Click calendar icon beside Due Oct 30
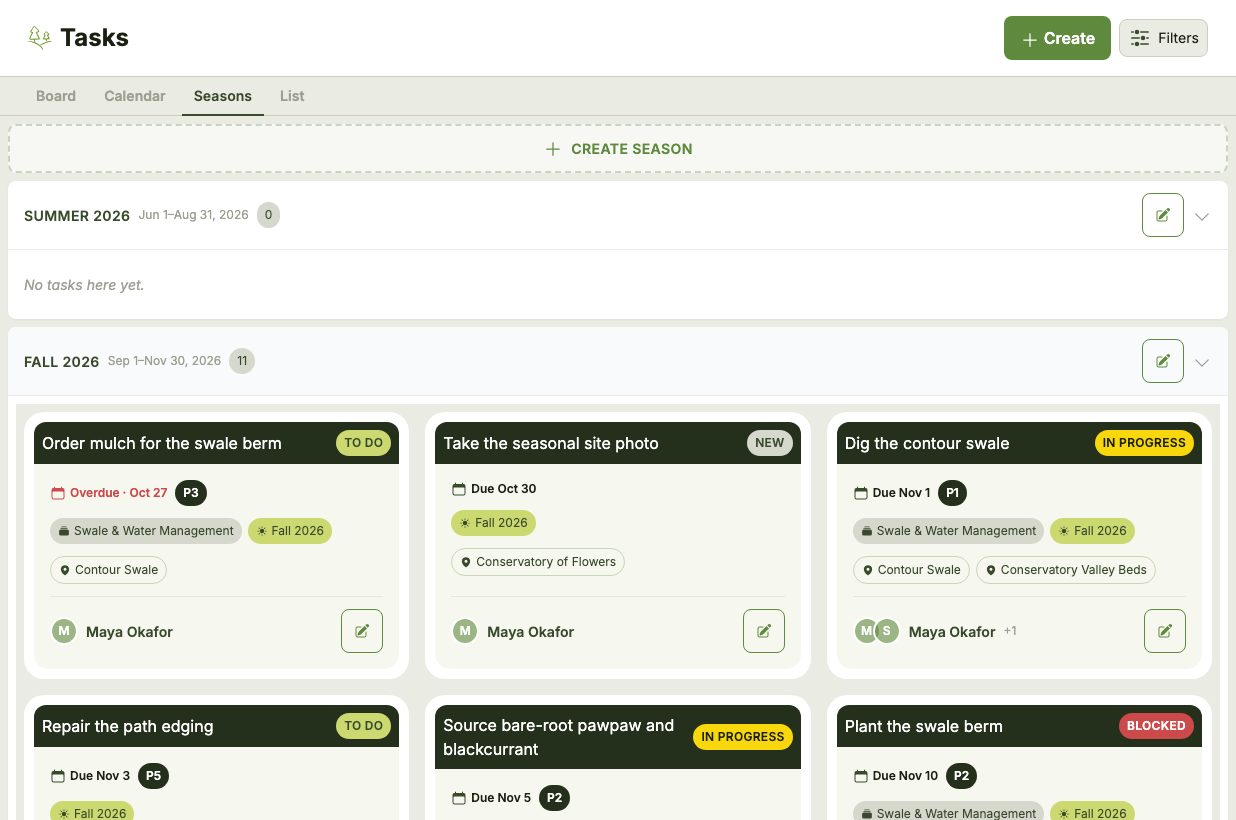This screenshot has height=820, width=1236. 459,489
